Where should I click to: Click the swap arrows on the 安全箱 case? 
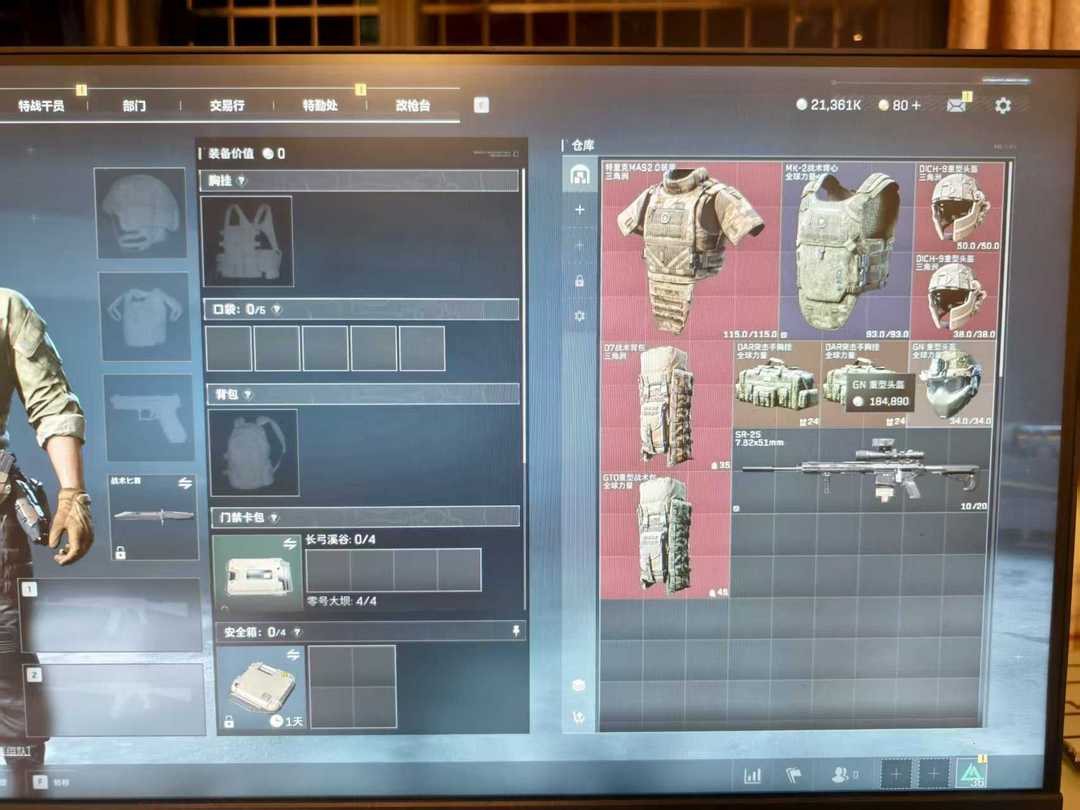point(293,654)
